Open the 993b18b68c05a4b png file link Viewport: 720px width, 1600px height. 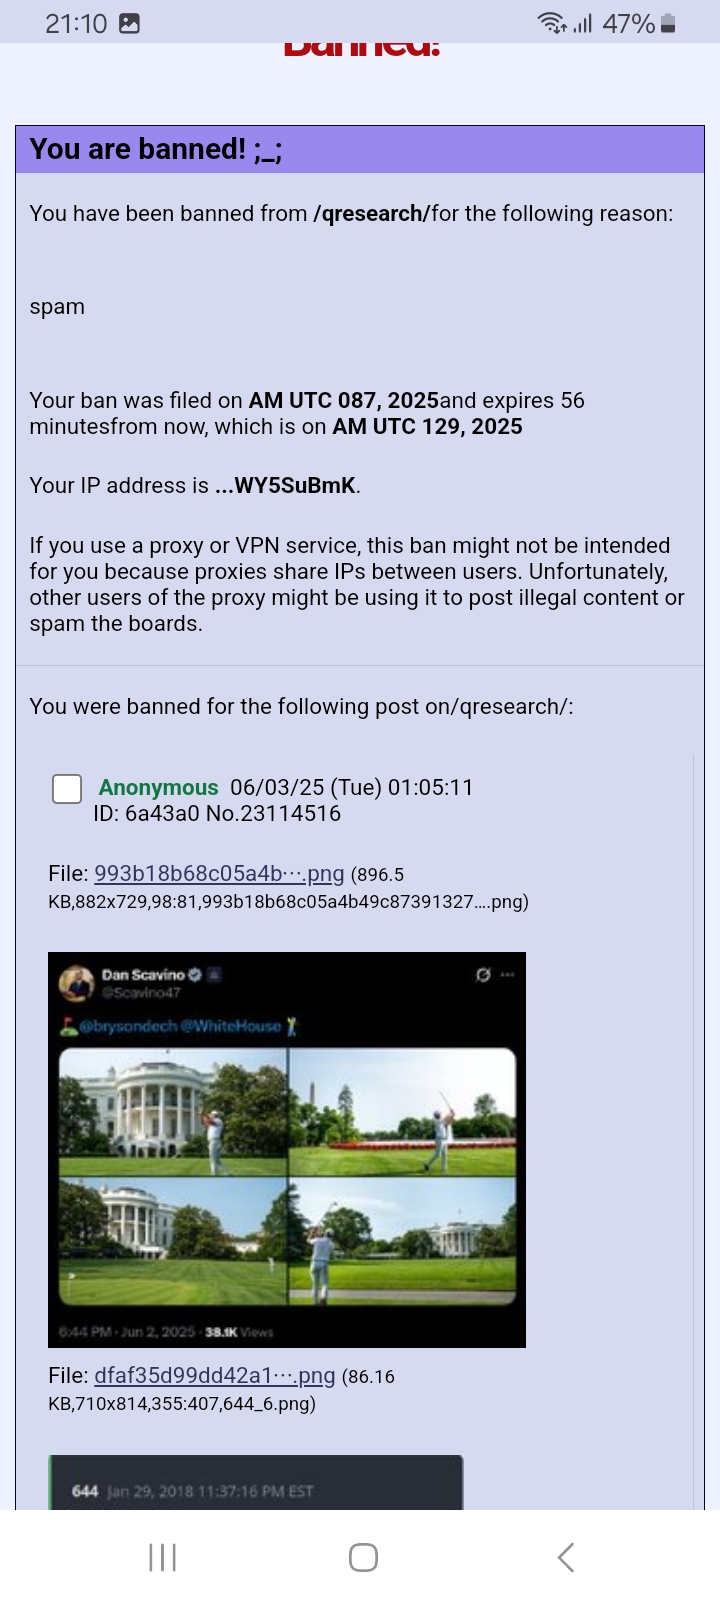[x=219, y=873]
